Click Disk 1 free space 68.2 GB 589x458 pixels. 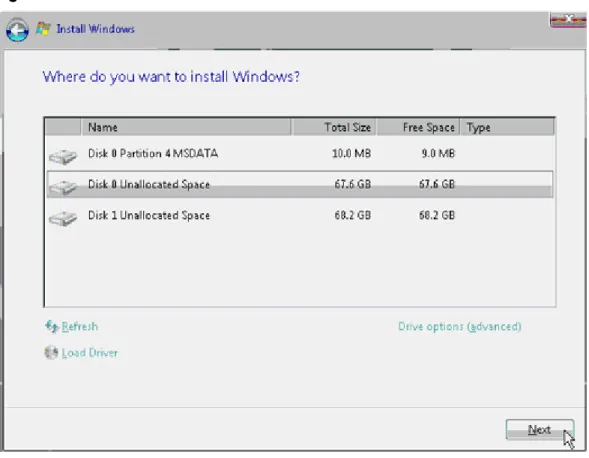(x=437, y=215)
